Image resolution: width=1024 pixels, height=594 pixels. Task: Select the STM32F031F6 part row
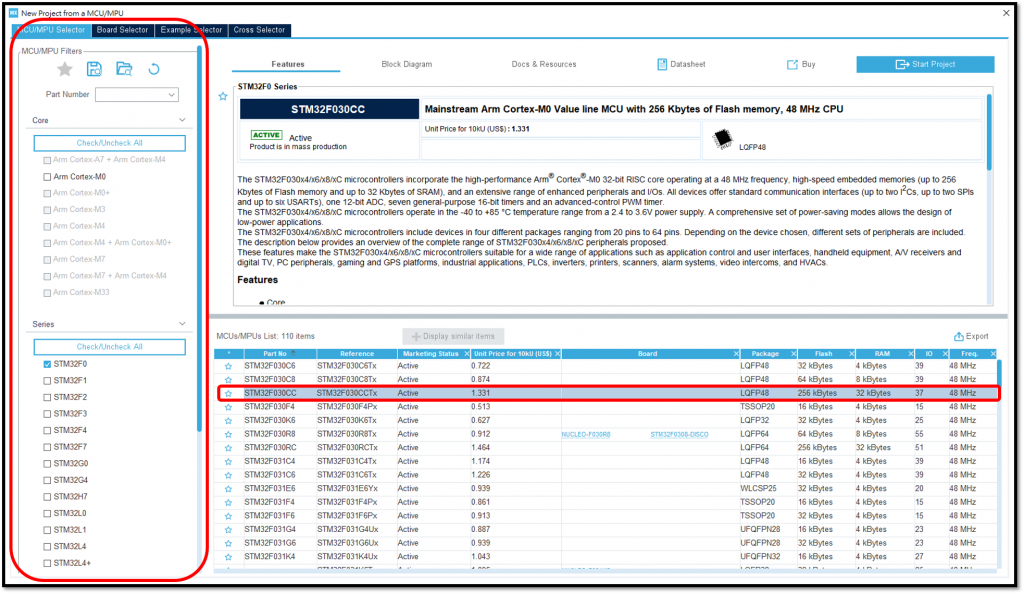point(606,517)
